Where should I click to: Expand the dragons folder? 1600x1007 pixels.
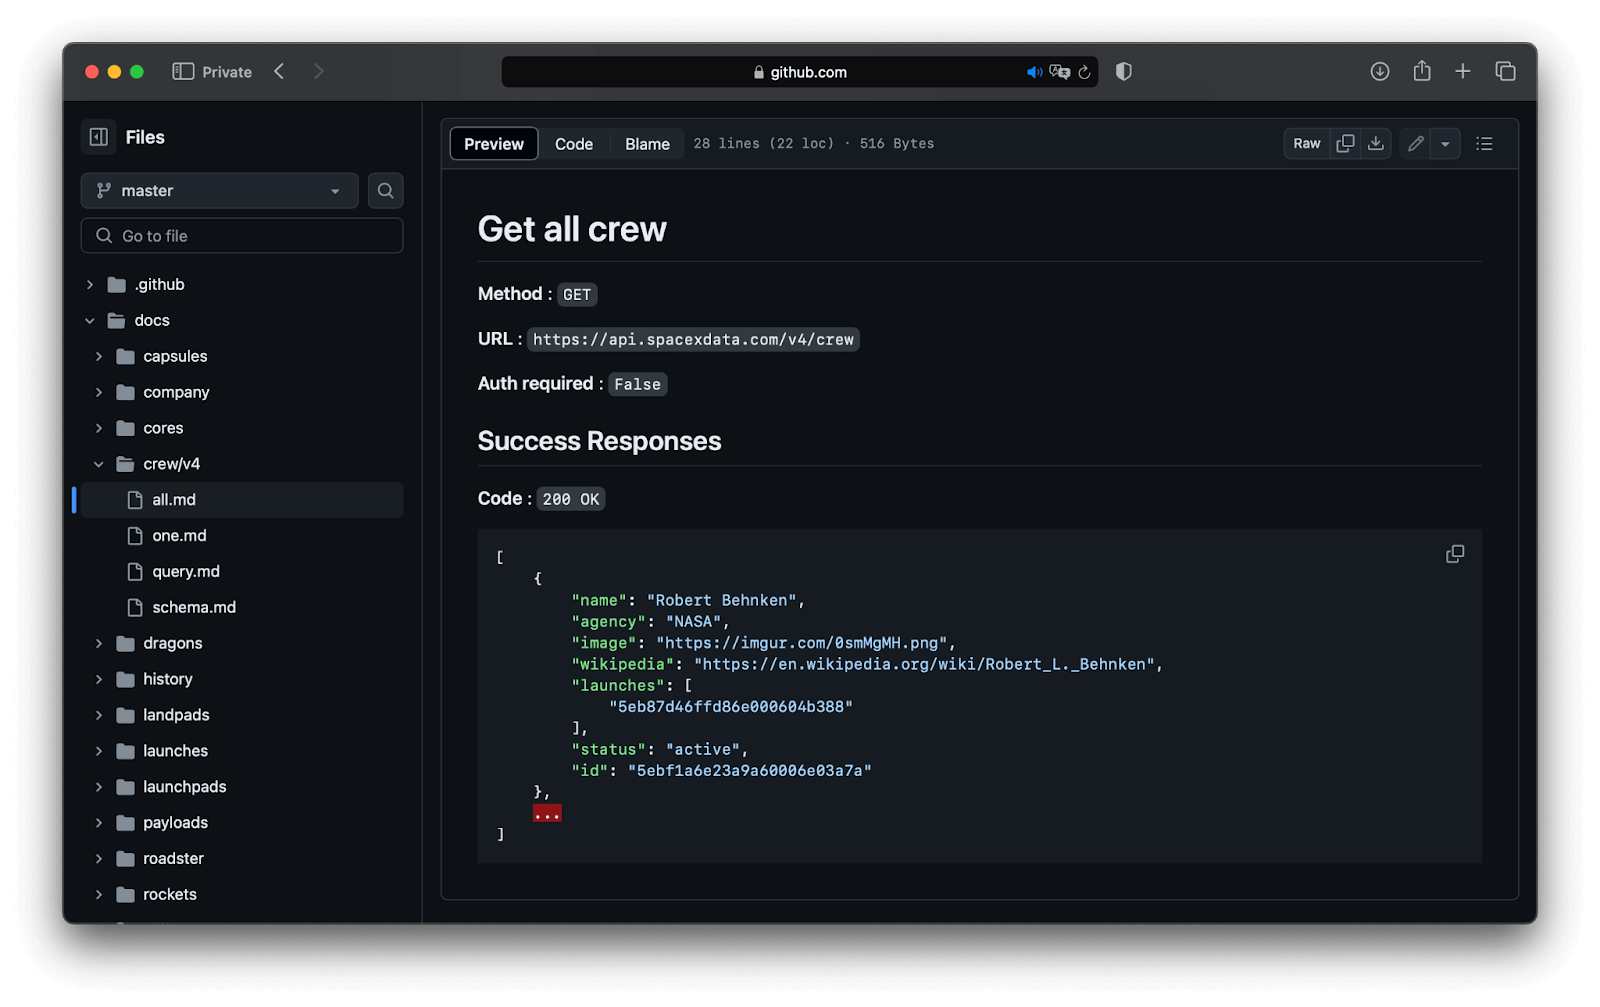coord(99,644)
